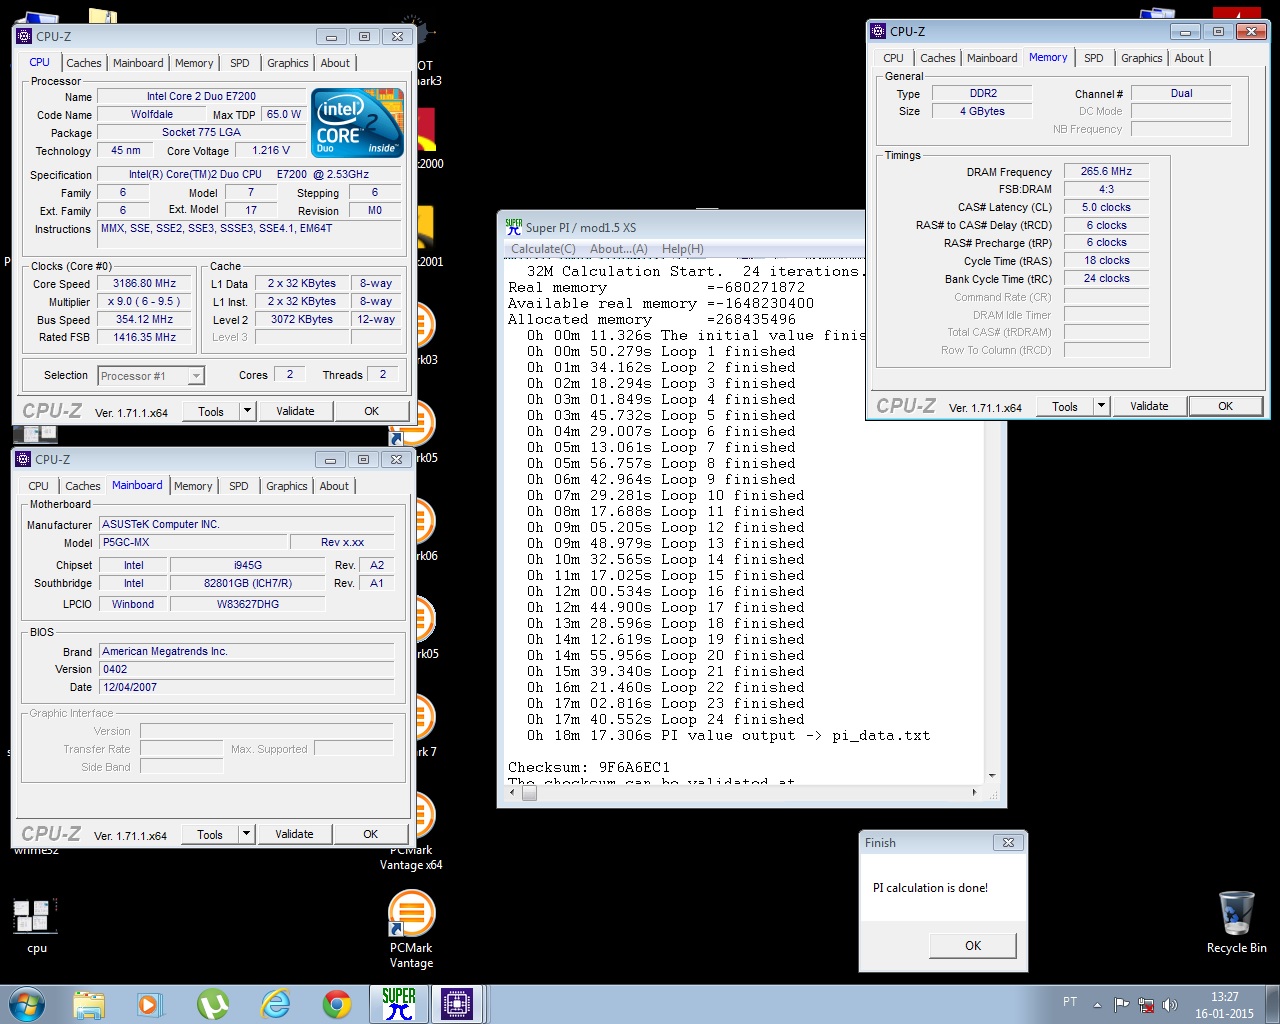Click Show desktop strip at taskbar end
The image size is (1280, 1024).
tap(1273, 1004)
